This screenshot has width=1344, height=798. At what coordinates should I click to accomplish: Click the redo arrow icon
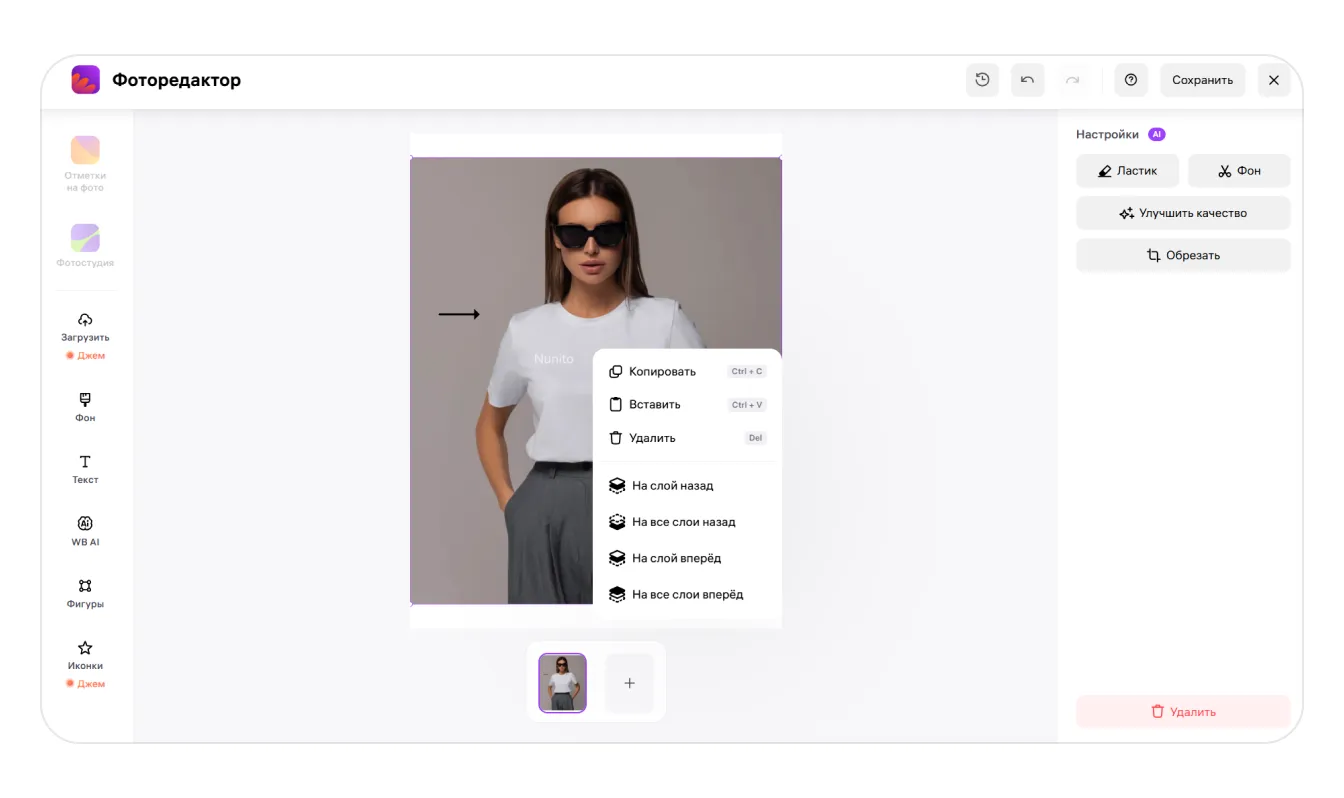[1072, 80]
